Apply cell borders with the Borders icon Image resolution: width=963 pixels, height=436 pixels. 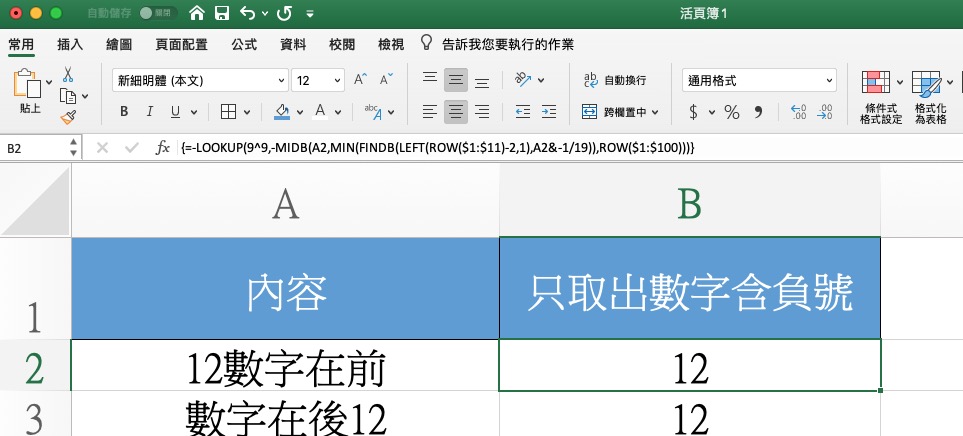[x=228, y=112]
